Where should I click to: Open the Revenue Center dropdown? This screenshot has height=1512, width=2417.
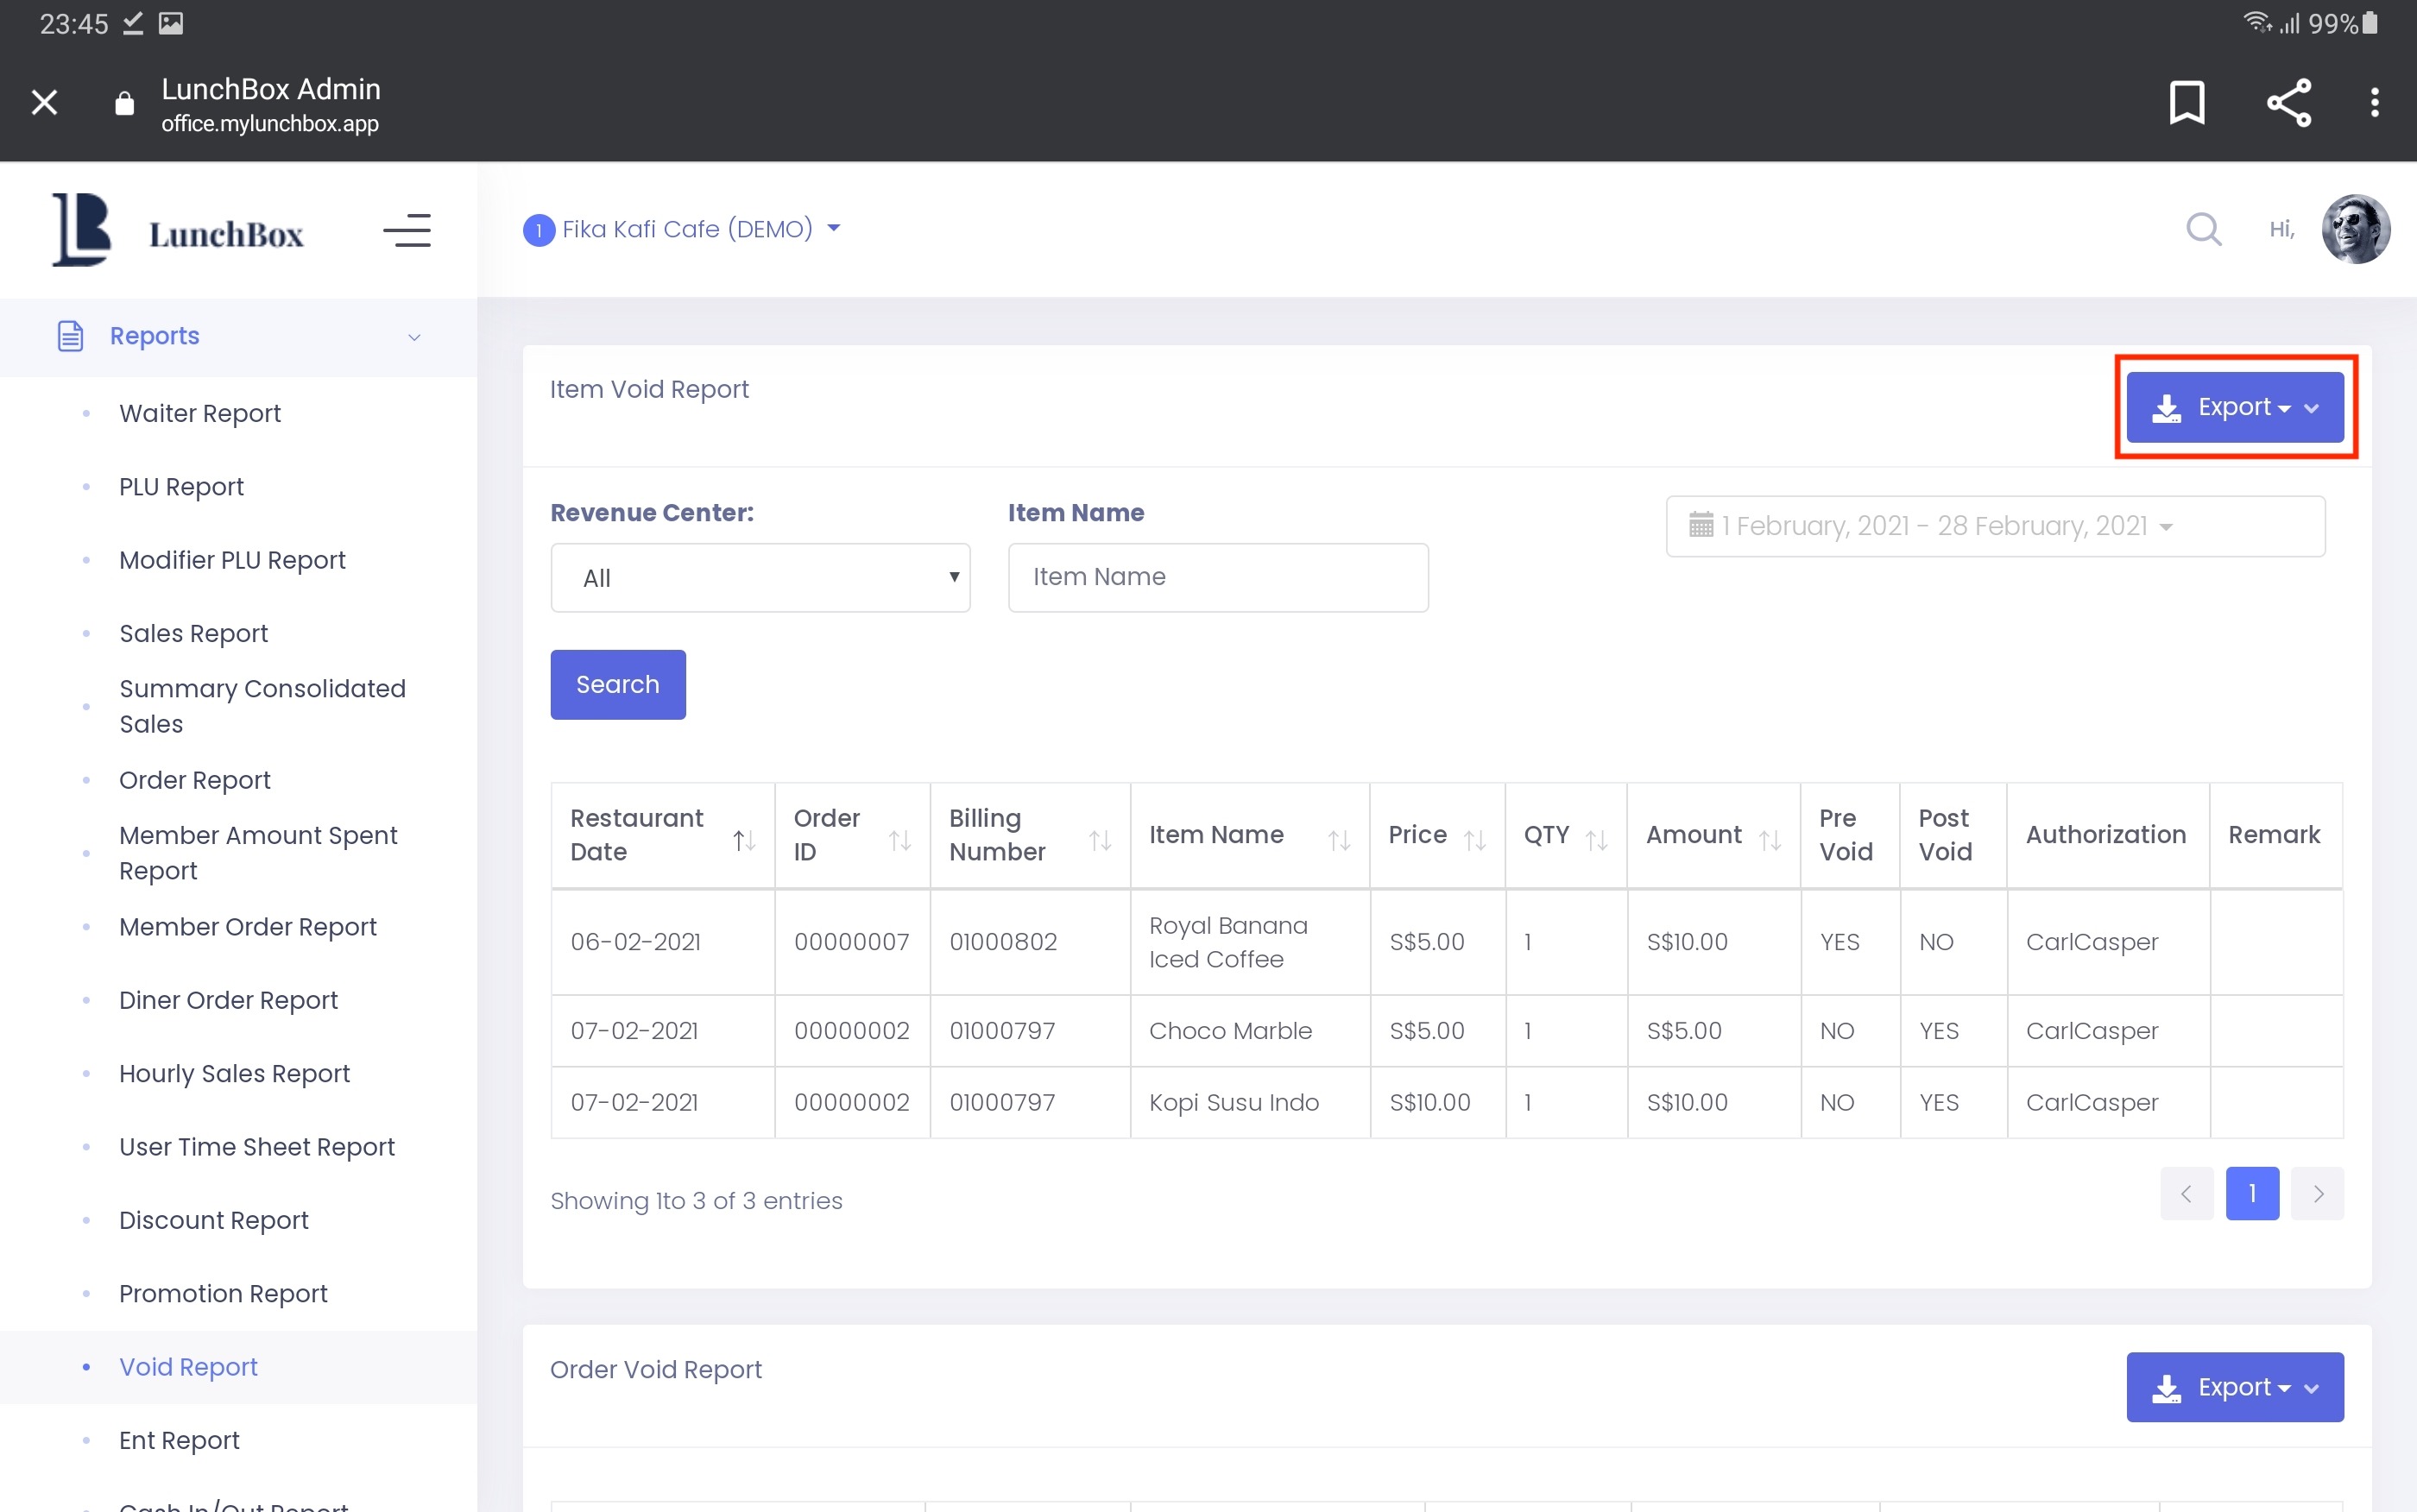[x=760, y=577]
